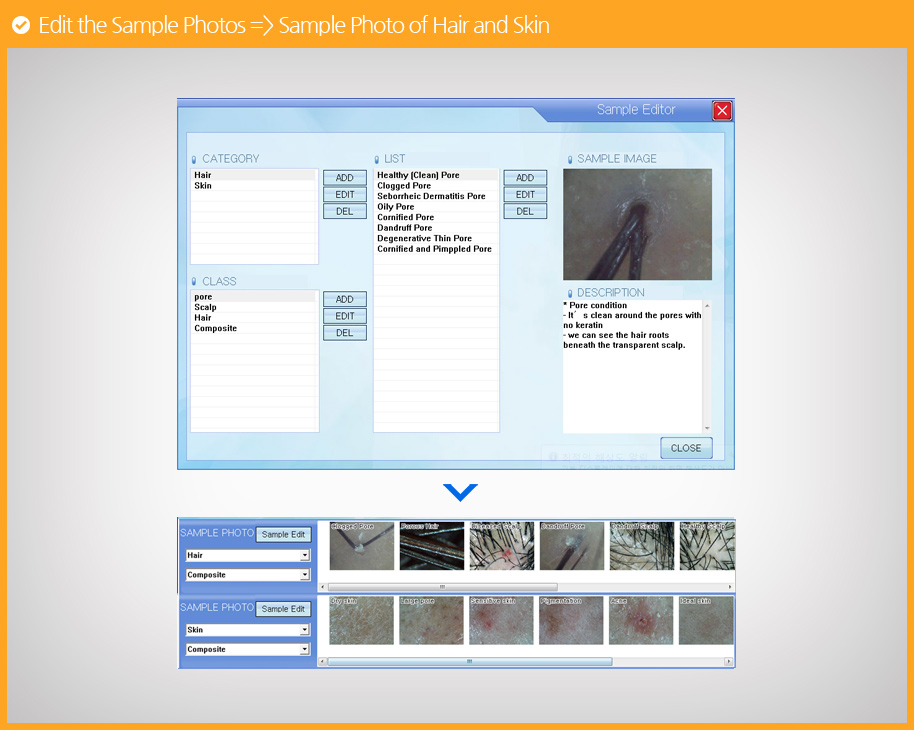Expand Composite dropdown under the Hair selector
Image resolution: width=914 pixels, height=730 pixels.
click(305, 575)
